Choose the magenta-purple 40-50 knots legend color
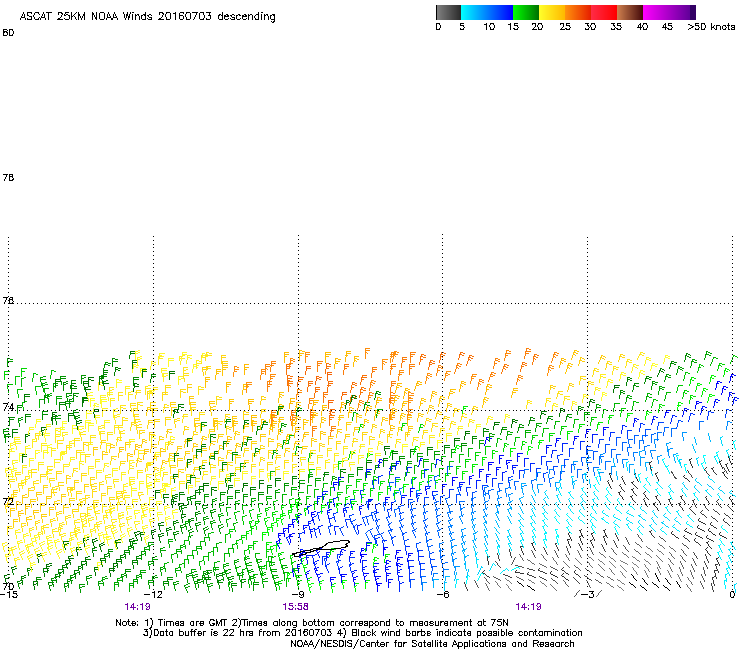 click(669, 12)
